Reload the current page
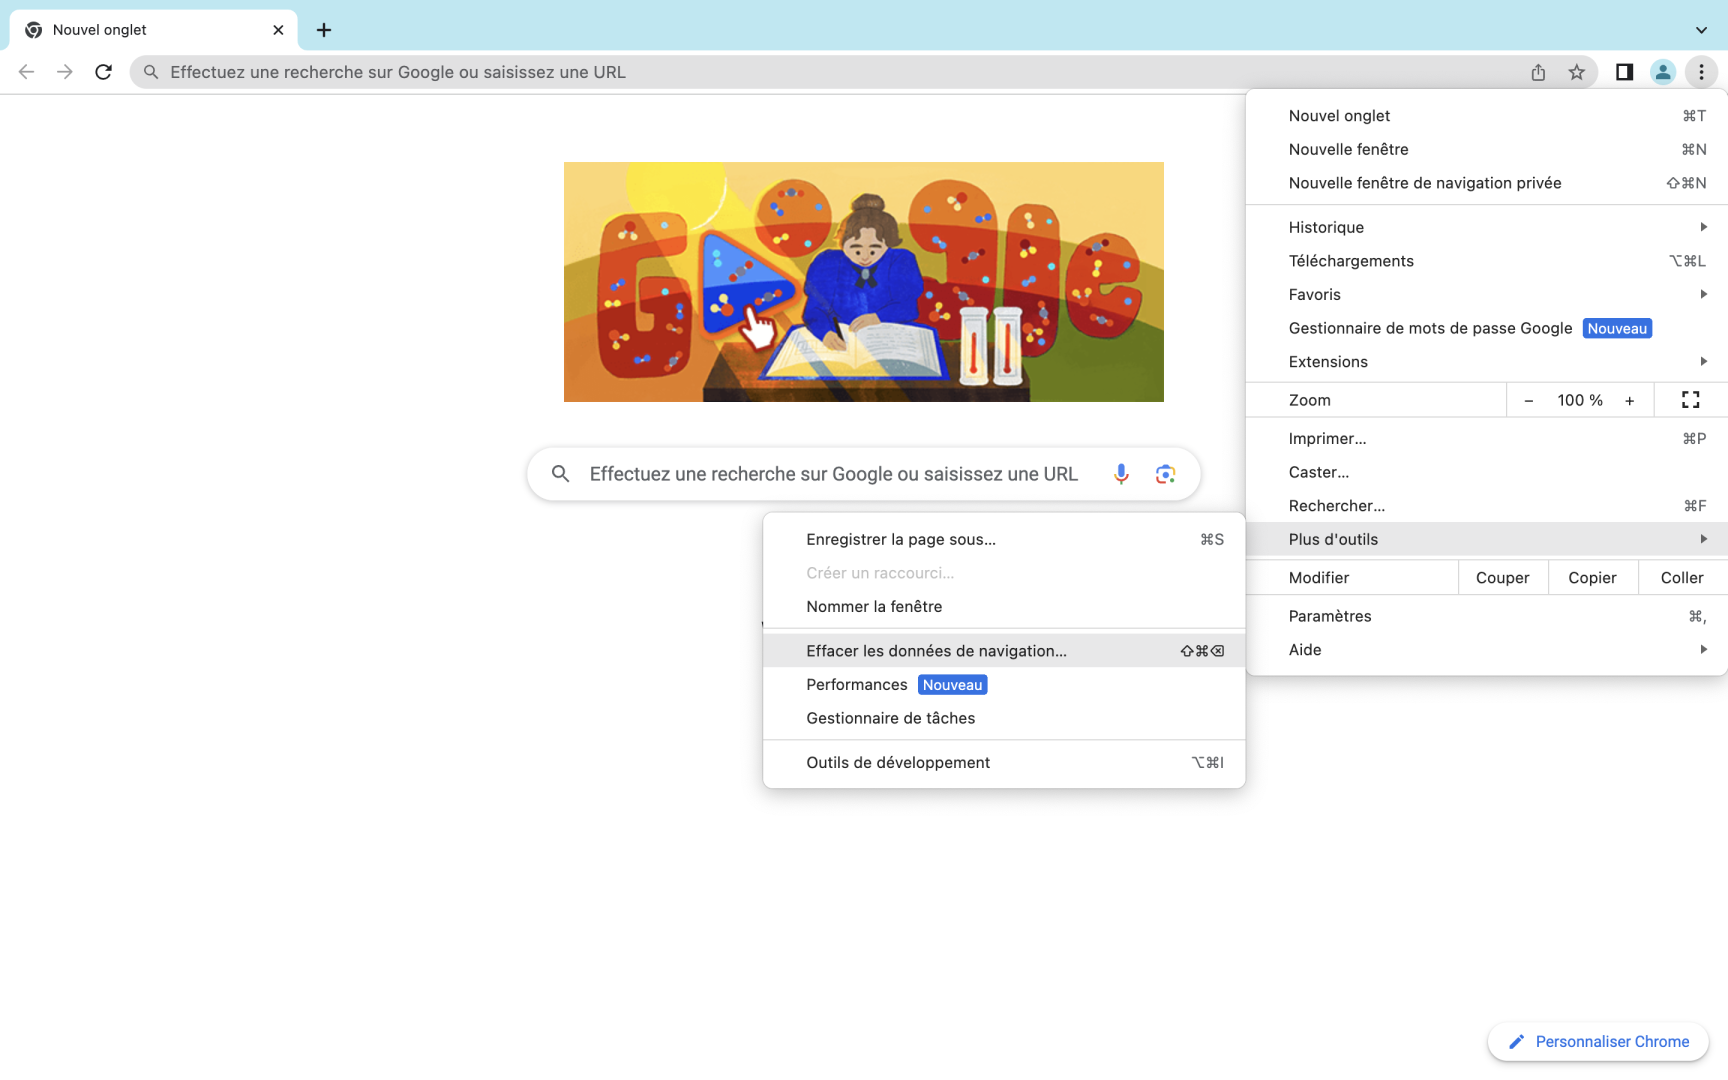Screen dimensions: 1728x1080 coord(103,71)
